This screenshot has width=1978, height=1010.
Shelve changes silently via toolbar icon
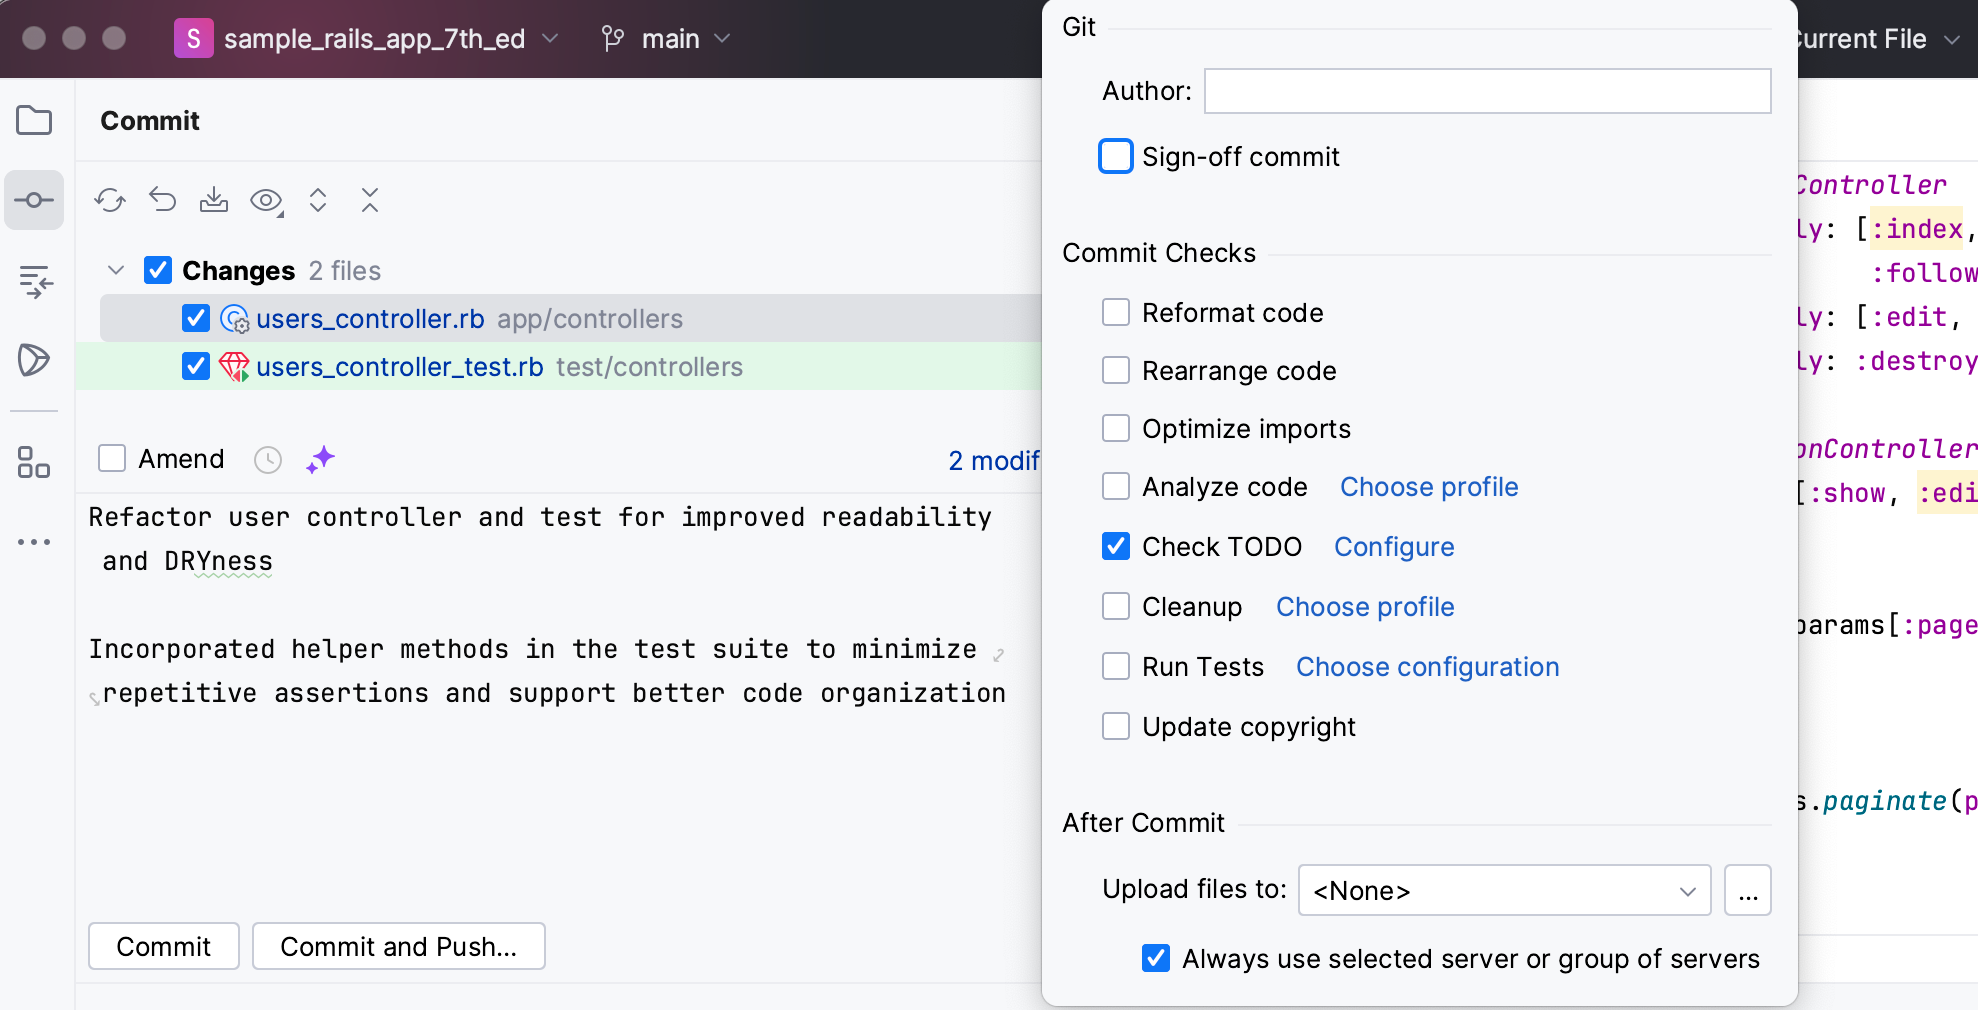pos(214,200)
